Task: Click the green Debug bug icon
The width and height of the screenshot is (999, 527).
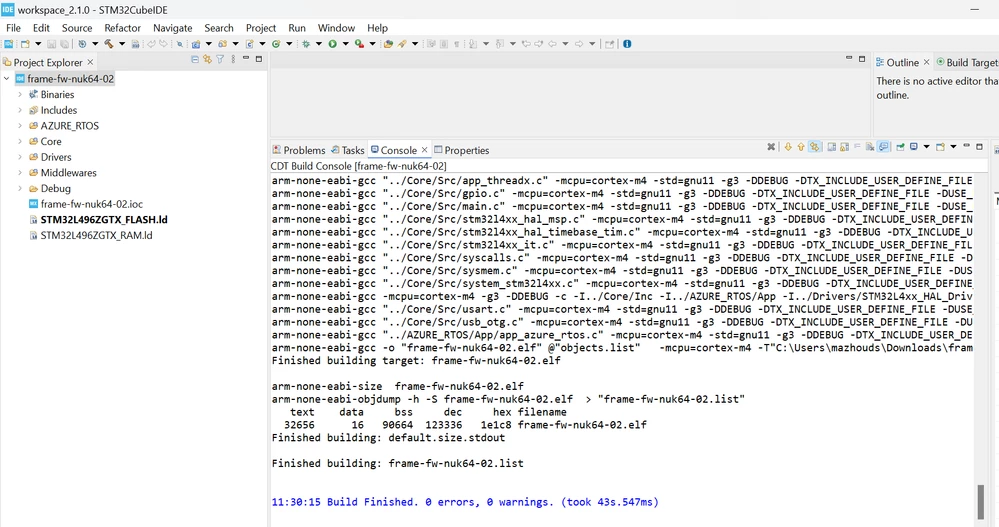Action: click(306, 44)
